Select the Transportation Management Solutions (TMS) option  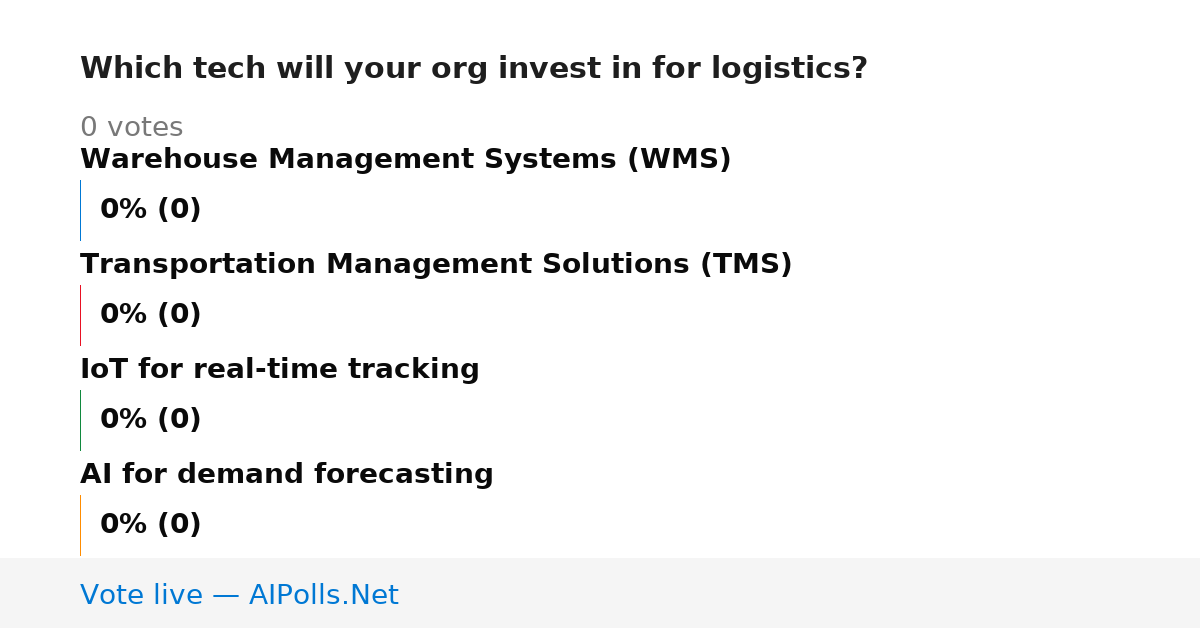(436, 265)
